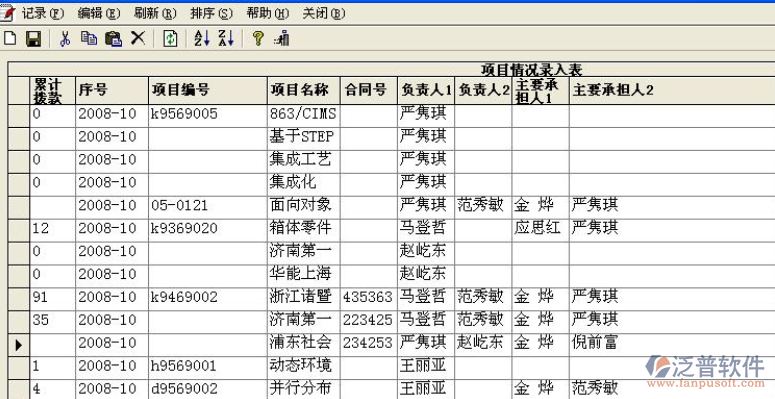Viewport: 775px width, 399px height.
Task: Click the project number d9569002
Action: (x=208, y=389)
